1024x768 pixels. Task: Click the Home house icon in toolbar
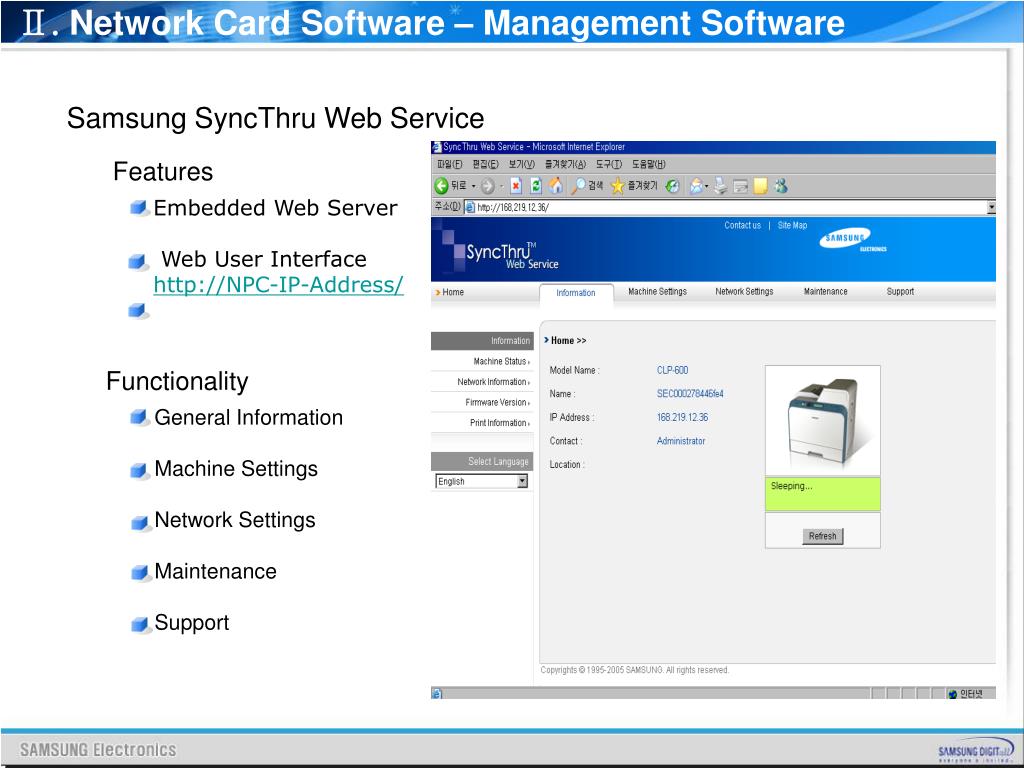(x=555, y=186)
